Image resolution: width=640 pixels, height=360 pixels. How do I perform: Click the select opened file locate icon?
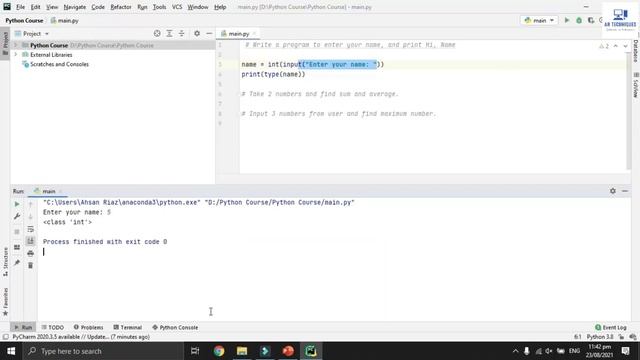(157, 33)
